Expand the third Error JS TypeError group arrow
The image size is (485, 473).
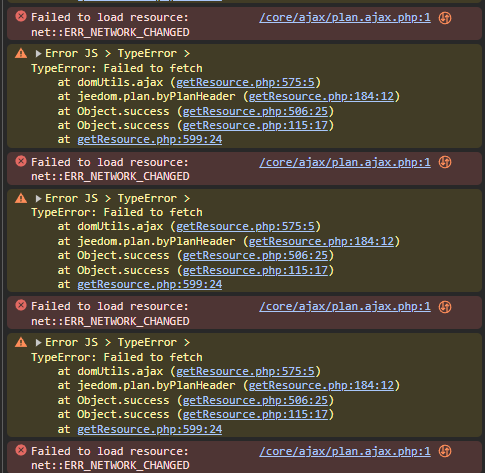(x=38, y=342)
